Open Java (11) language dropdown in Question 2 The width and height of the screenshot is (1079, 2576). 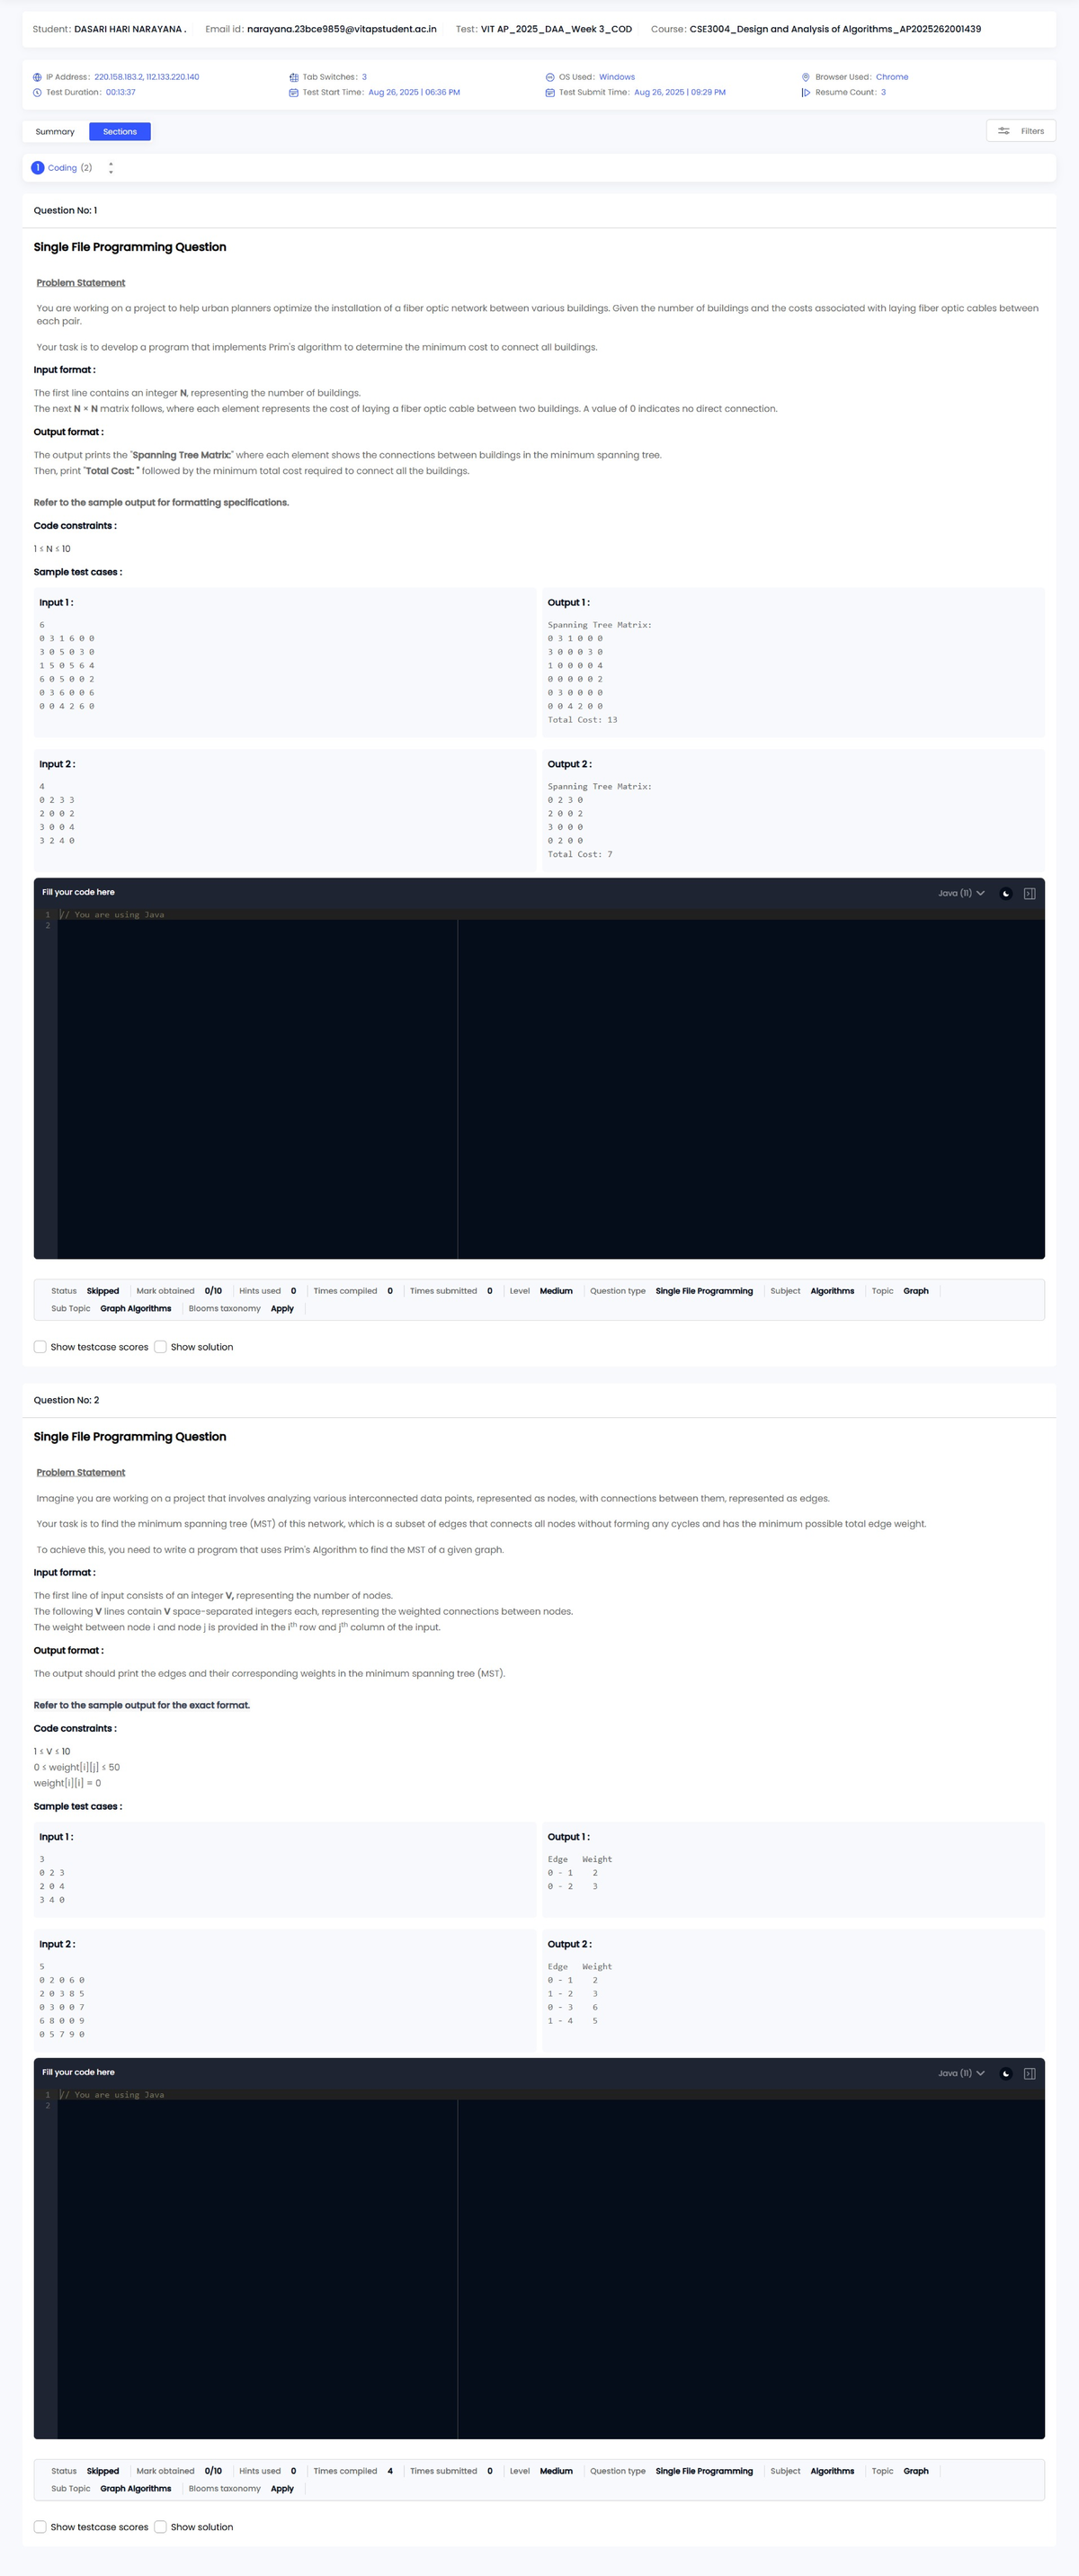(x=960, y=2073)
